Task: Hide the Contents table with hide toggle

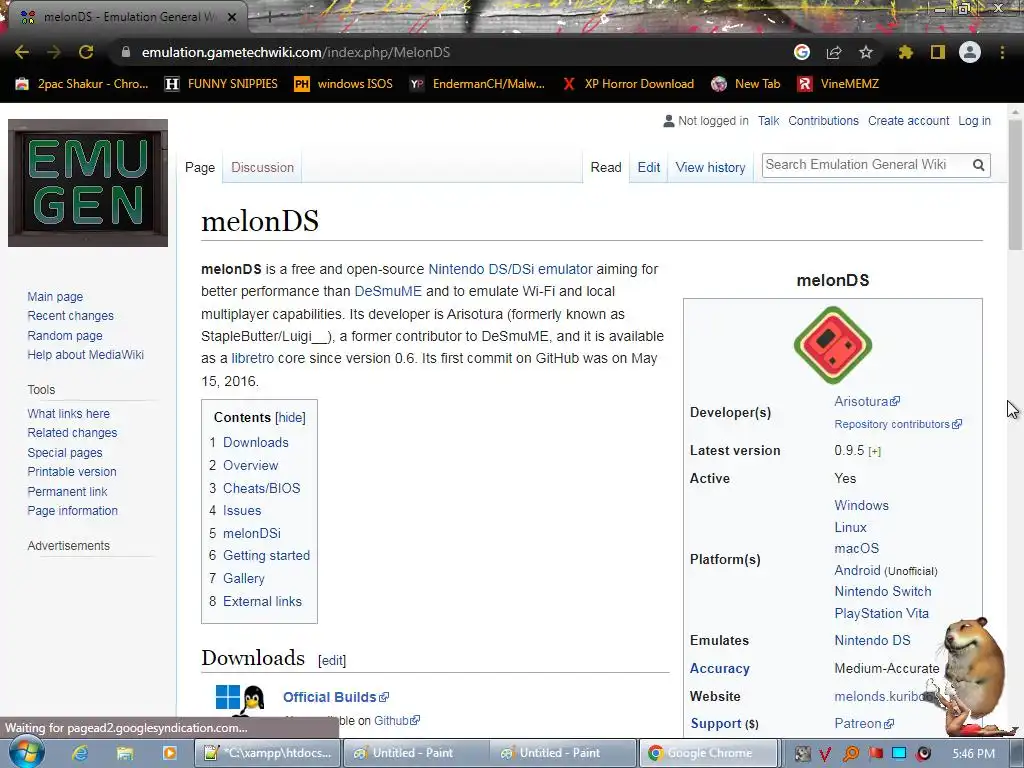Action: point(290,417)
